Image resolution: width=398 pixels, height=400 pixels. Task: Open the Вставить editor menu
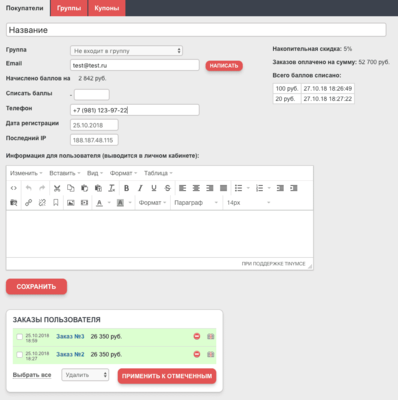[65, 173]
